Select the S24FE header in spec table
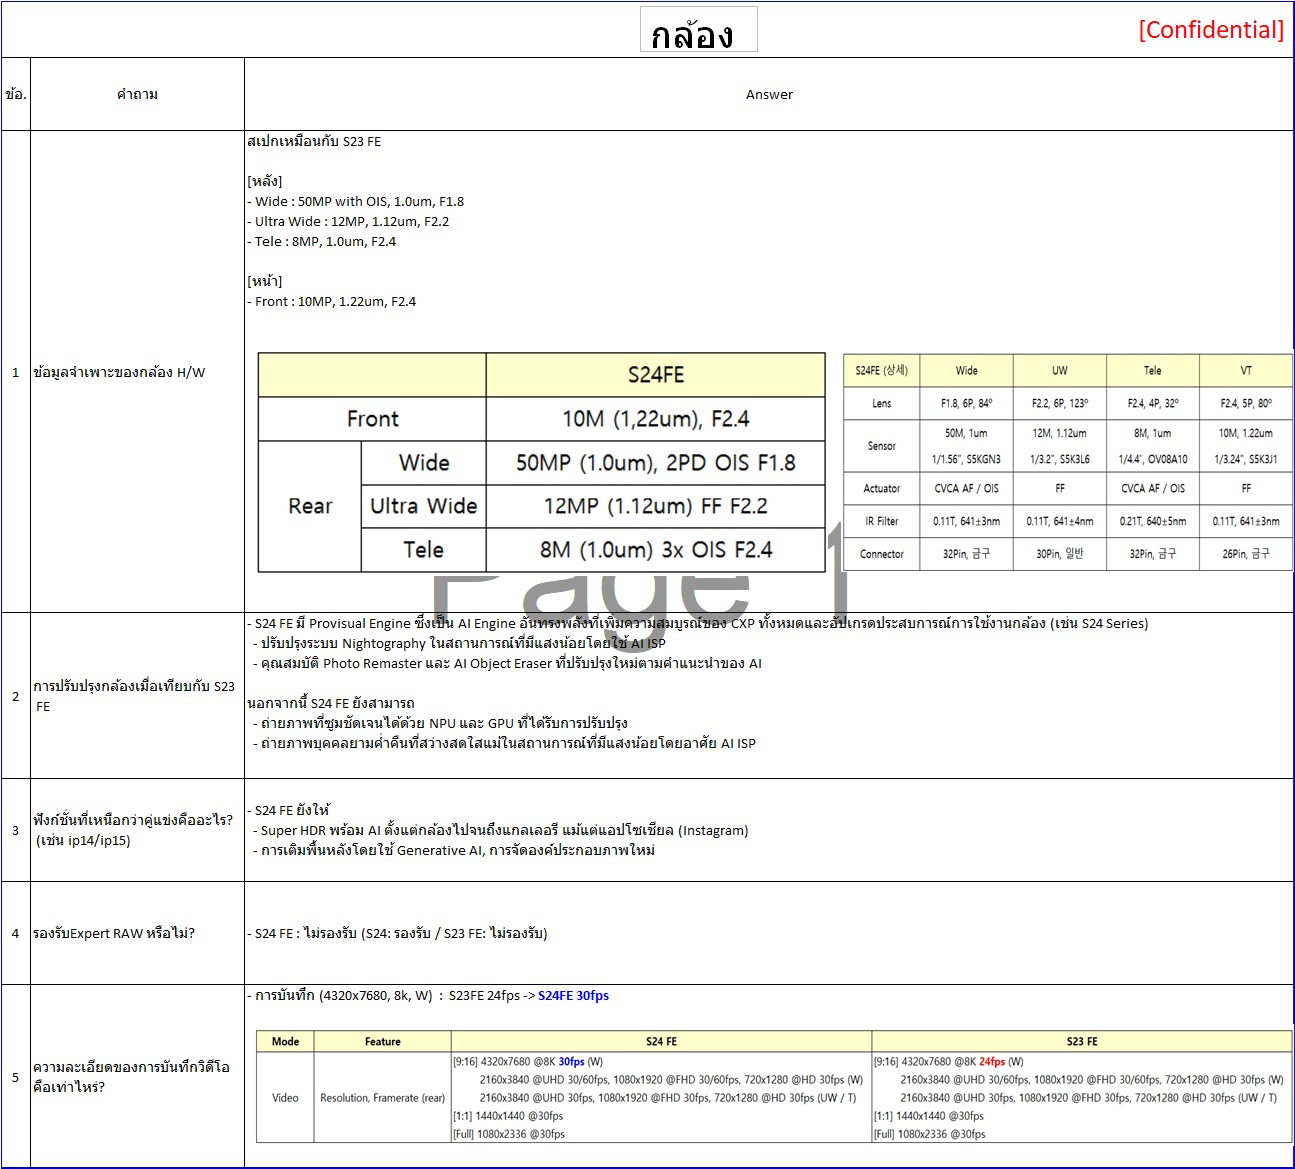The width and height of the screenshot is (1295, 1169). 656,375
